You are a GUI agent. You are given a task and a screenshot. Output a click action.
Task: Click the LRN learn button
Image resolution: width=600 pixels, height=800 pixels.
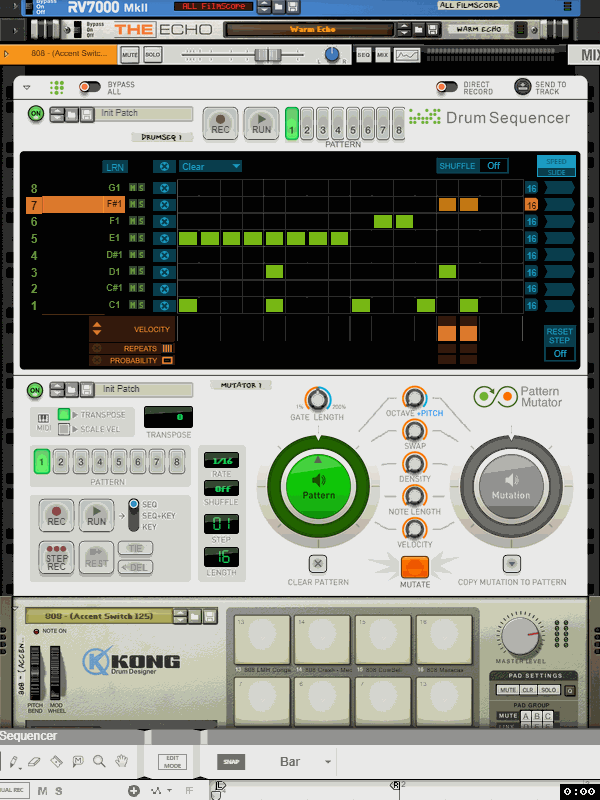click(115, 167)
